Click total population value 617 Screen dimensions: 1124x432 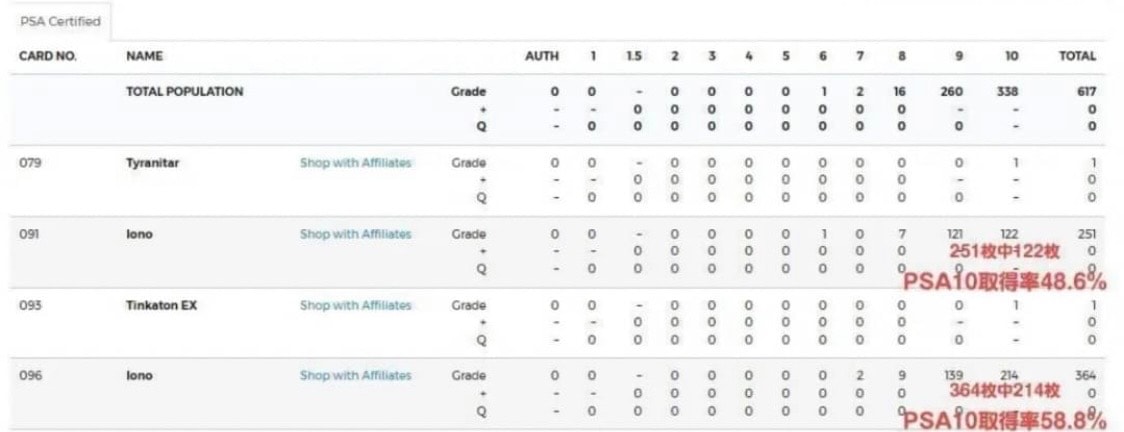pos(1086,92)
